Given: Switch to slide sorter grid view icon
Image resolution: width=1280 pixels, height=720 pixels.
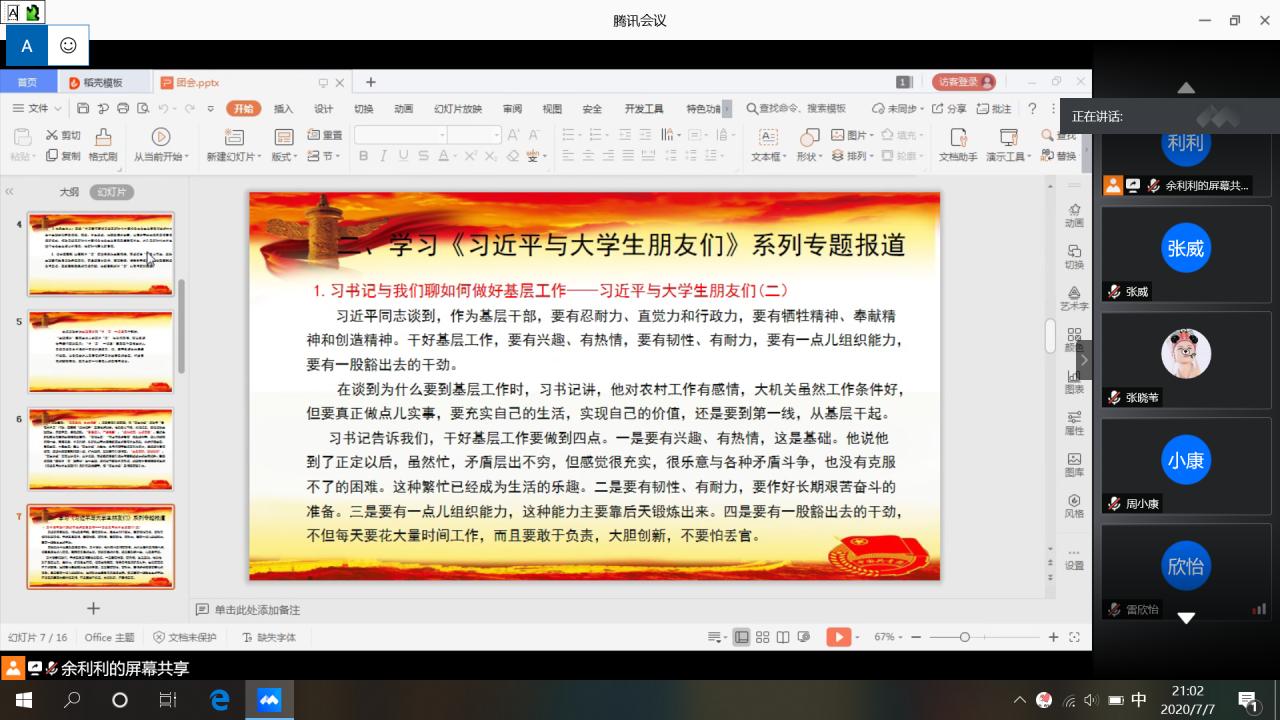Looking at the screenshot, I should pos(762,637).
